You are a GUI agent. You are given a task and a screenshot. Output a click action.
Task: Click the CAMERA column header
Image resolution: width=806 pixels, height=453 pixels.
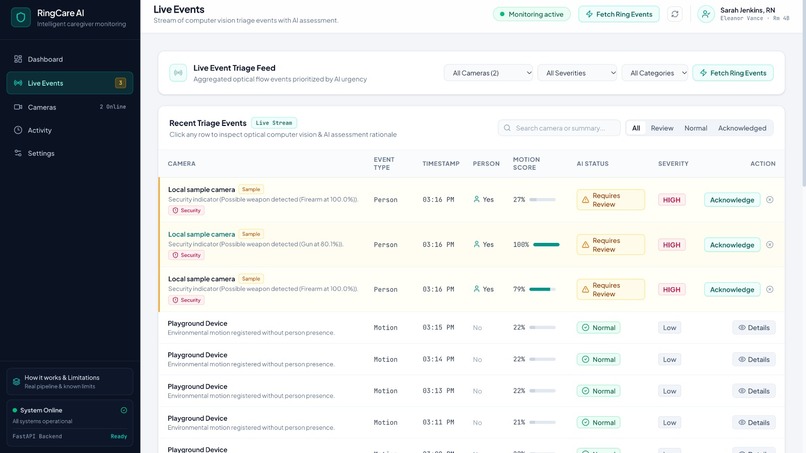(181, 164)
